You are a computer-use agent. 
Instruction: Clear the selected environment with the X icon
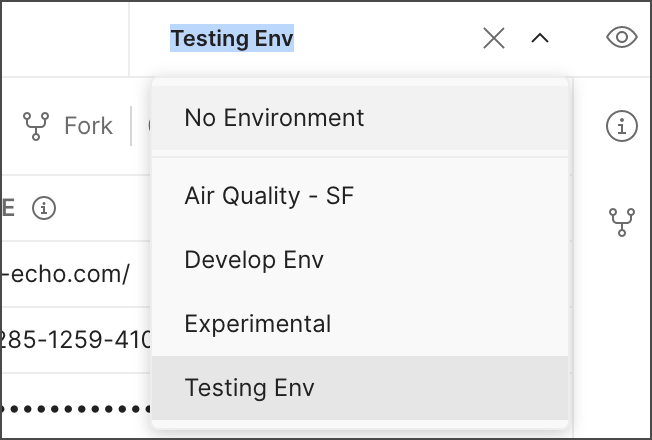494,38
